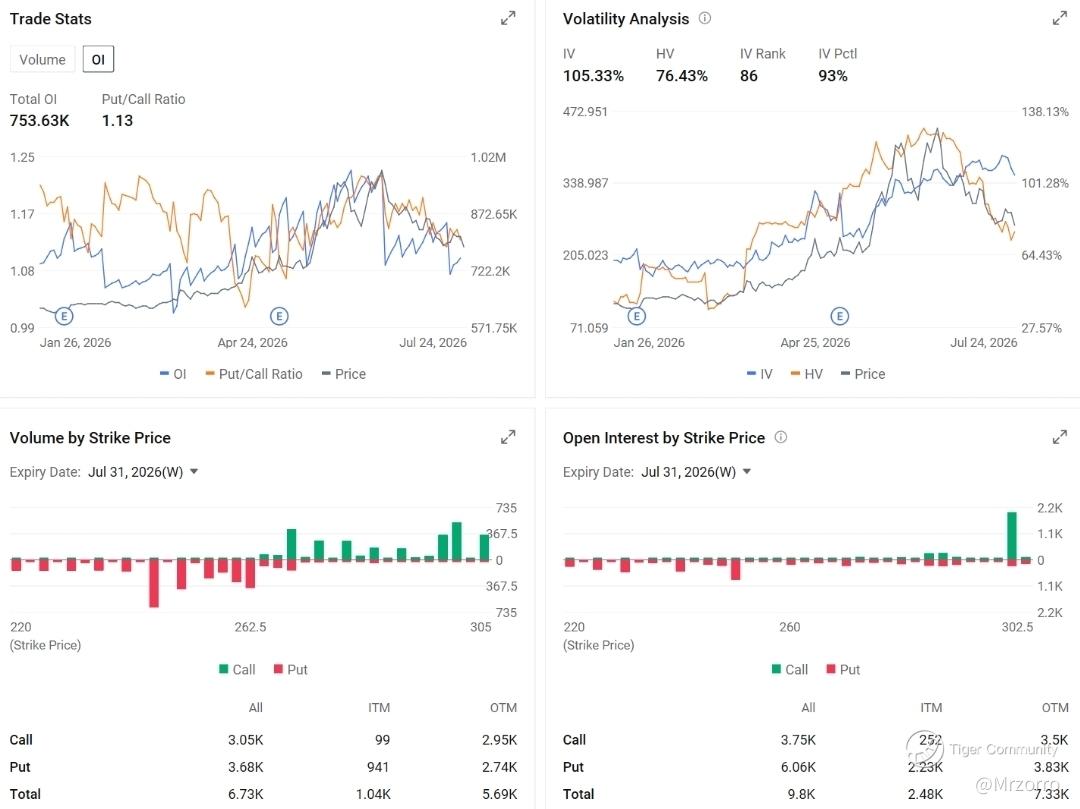The width and height of the screenshot is (1080, 809).
Task: Click second earnings marker in Trade Stats chart
Action: pos(278,316)
